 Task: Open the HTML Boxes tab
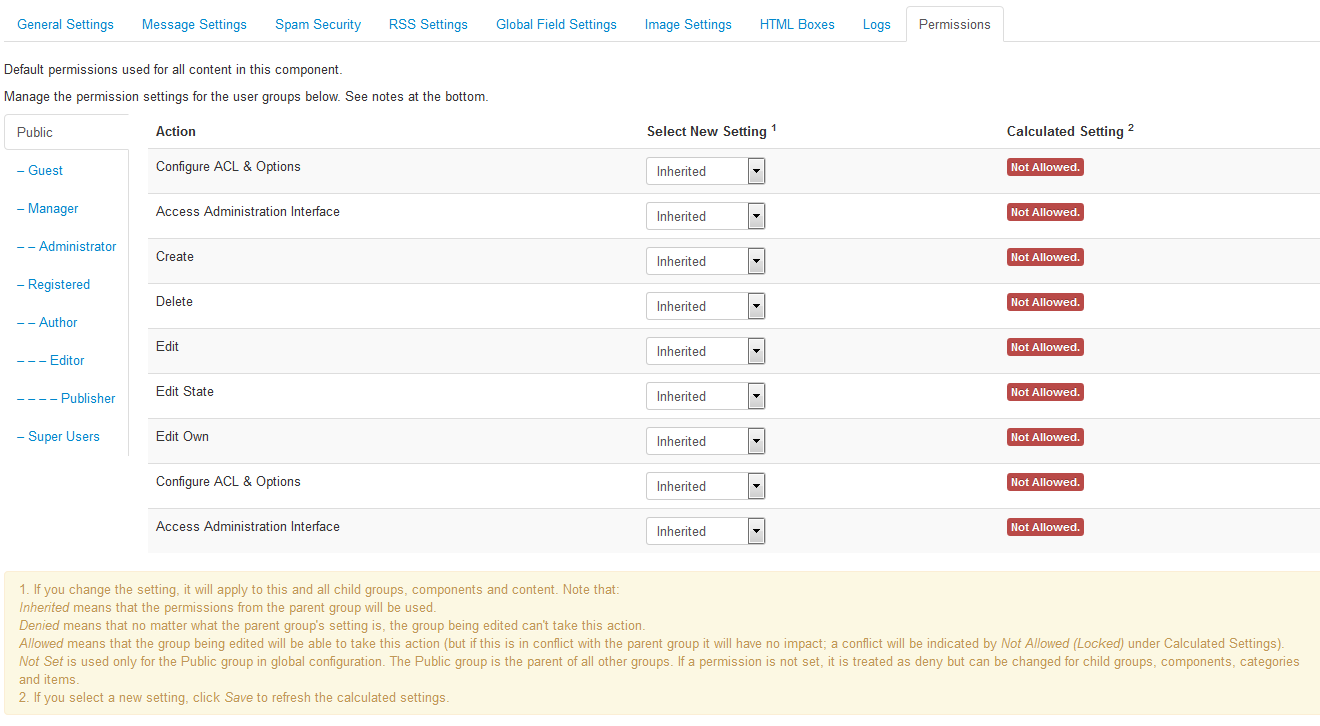[797, 24]
